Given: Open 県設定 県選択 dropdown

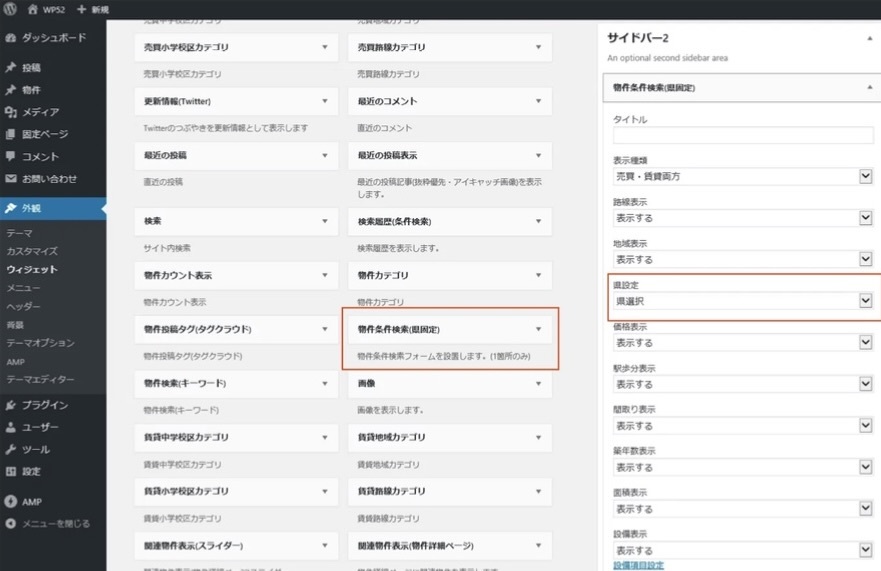Looking at the screenshot, I should click(743, 301).
